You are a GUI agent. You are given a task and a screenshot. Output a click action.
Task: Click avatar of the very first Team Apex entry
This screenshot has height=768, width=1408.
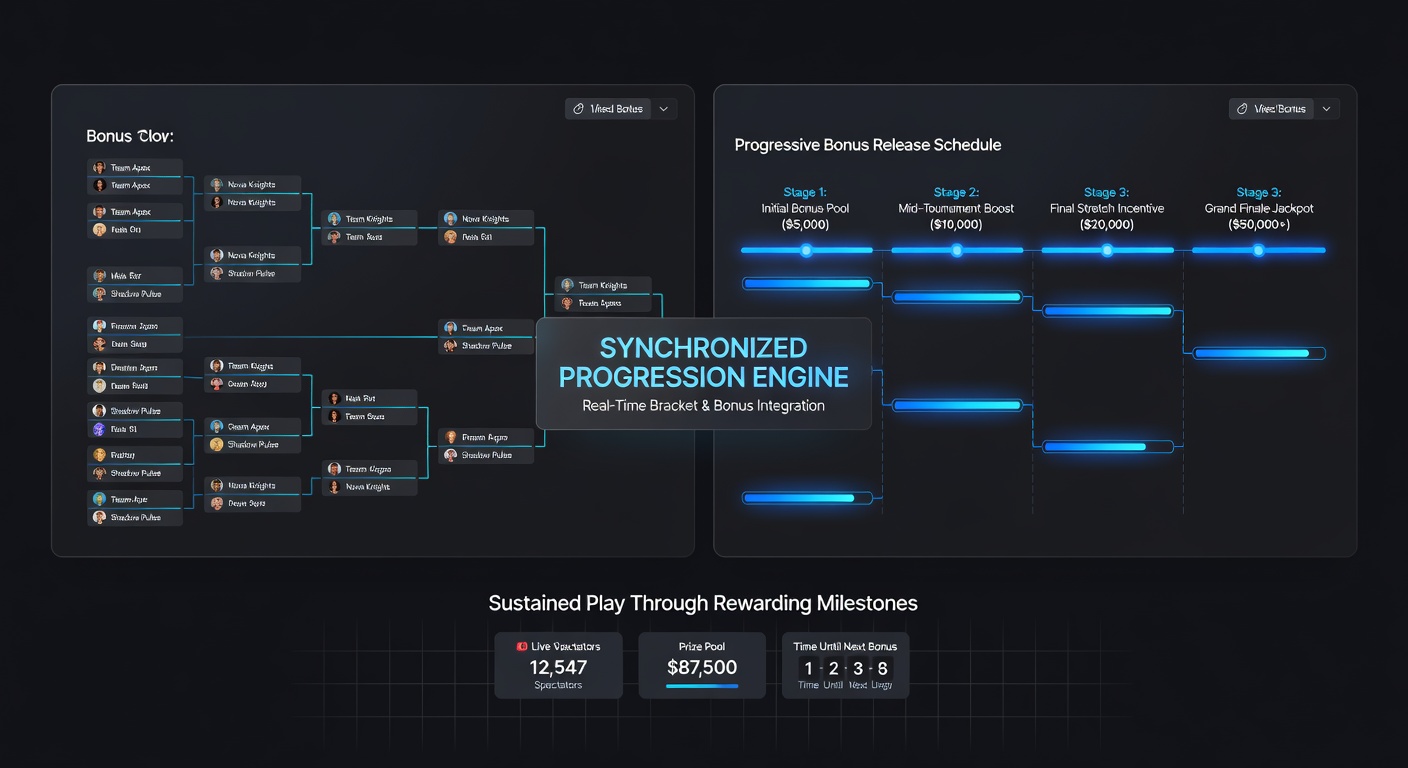[99, 168]
